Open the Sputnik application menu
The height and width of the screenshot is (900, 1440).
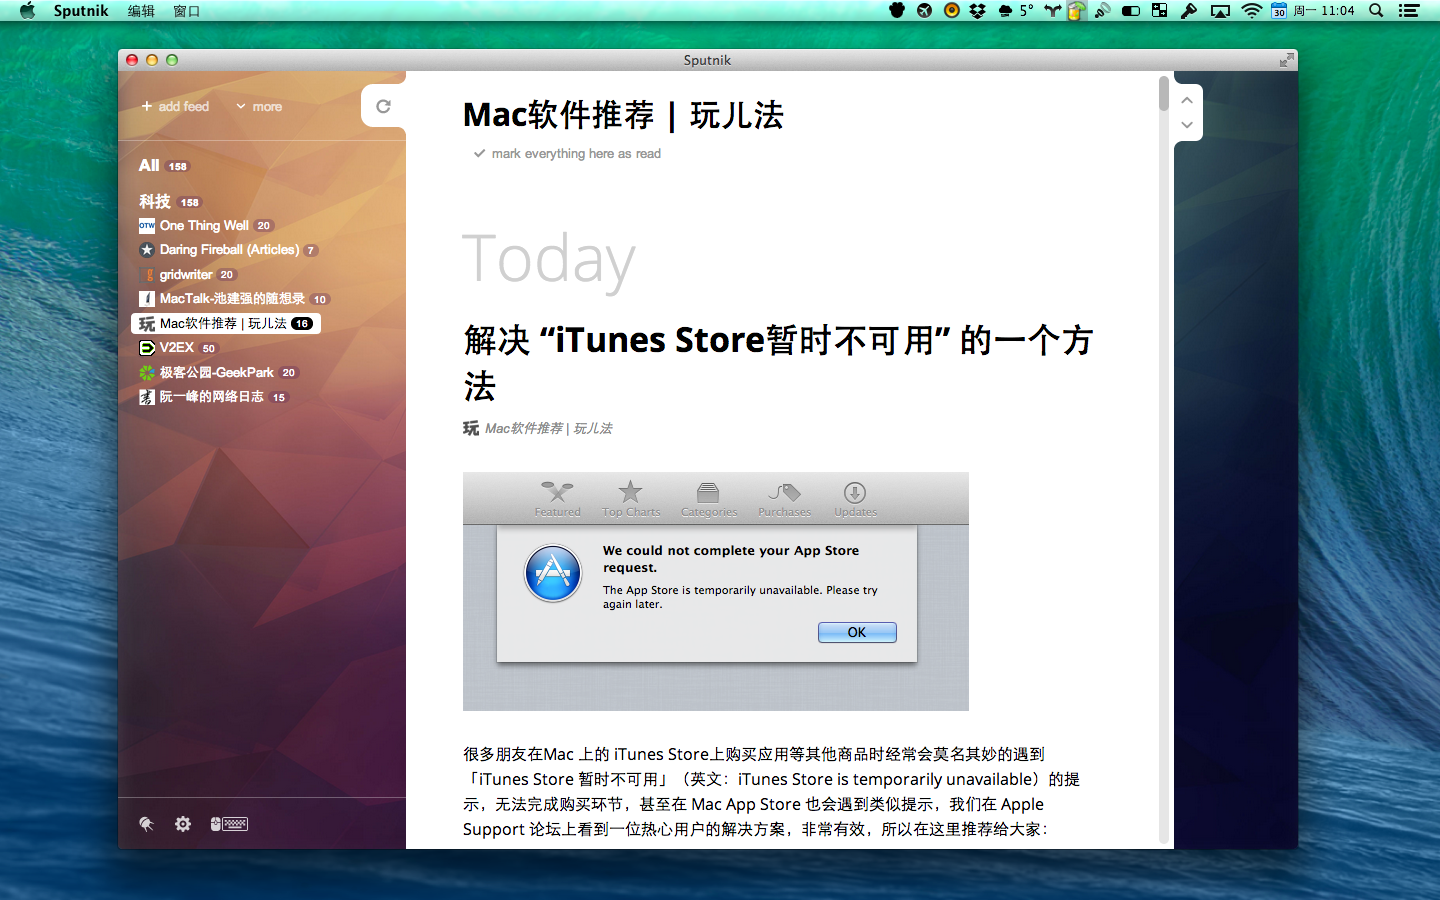(x=81, y=11)
